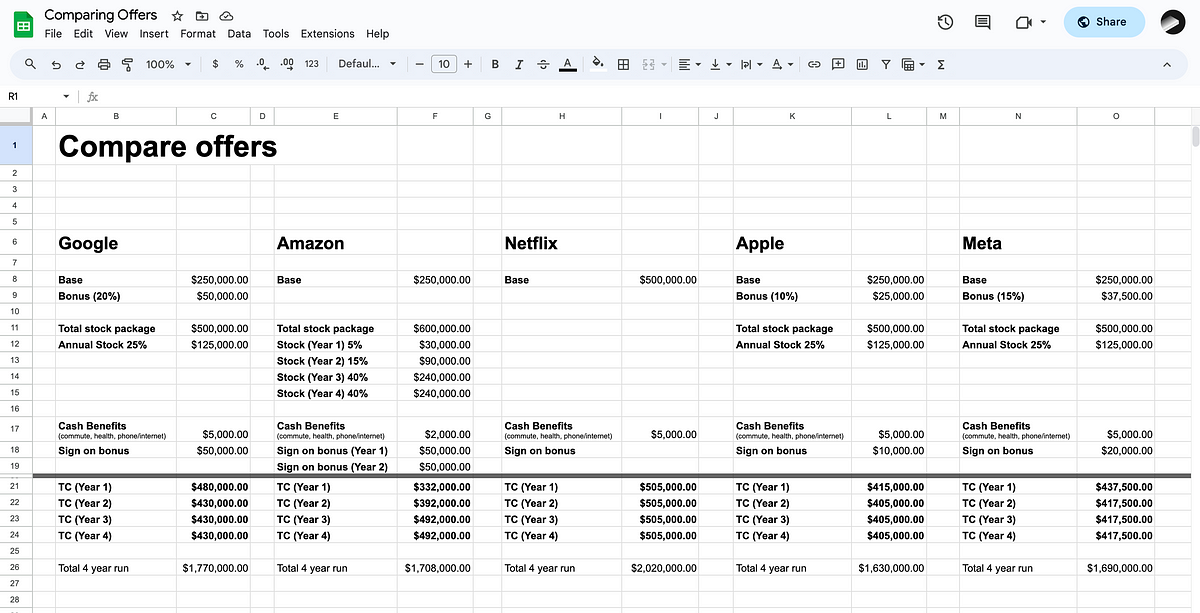Insert a comment from toolbar
The image size is (1200, 613).
coord(838,64)
